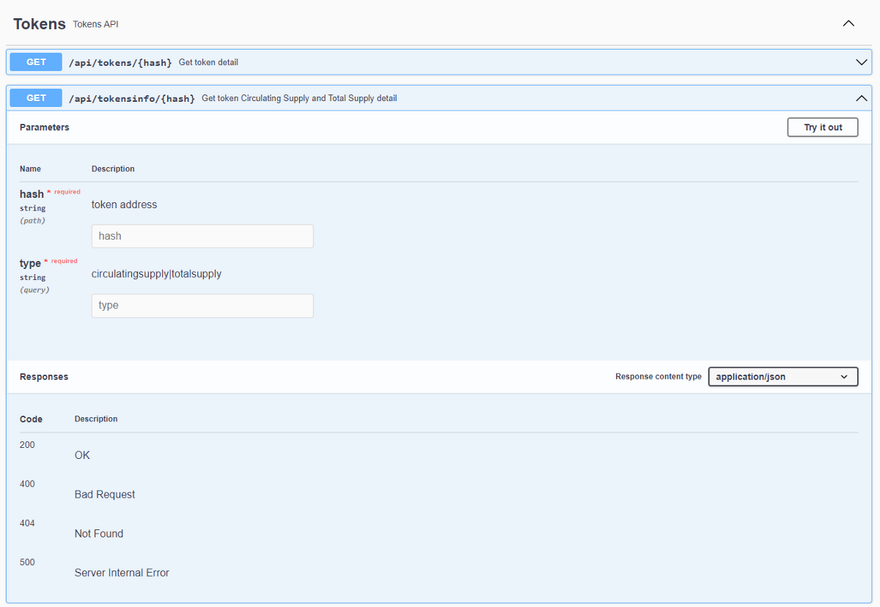Screen dimensions: 880x607
Task: Click the 500 Server Internal Error description
Action: coord(122,573)
